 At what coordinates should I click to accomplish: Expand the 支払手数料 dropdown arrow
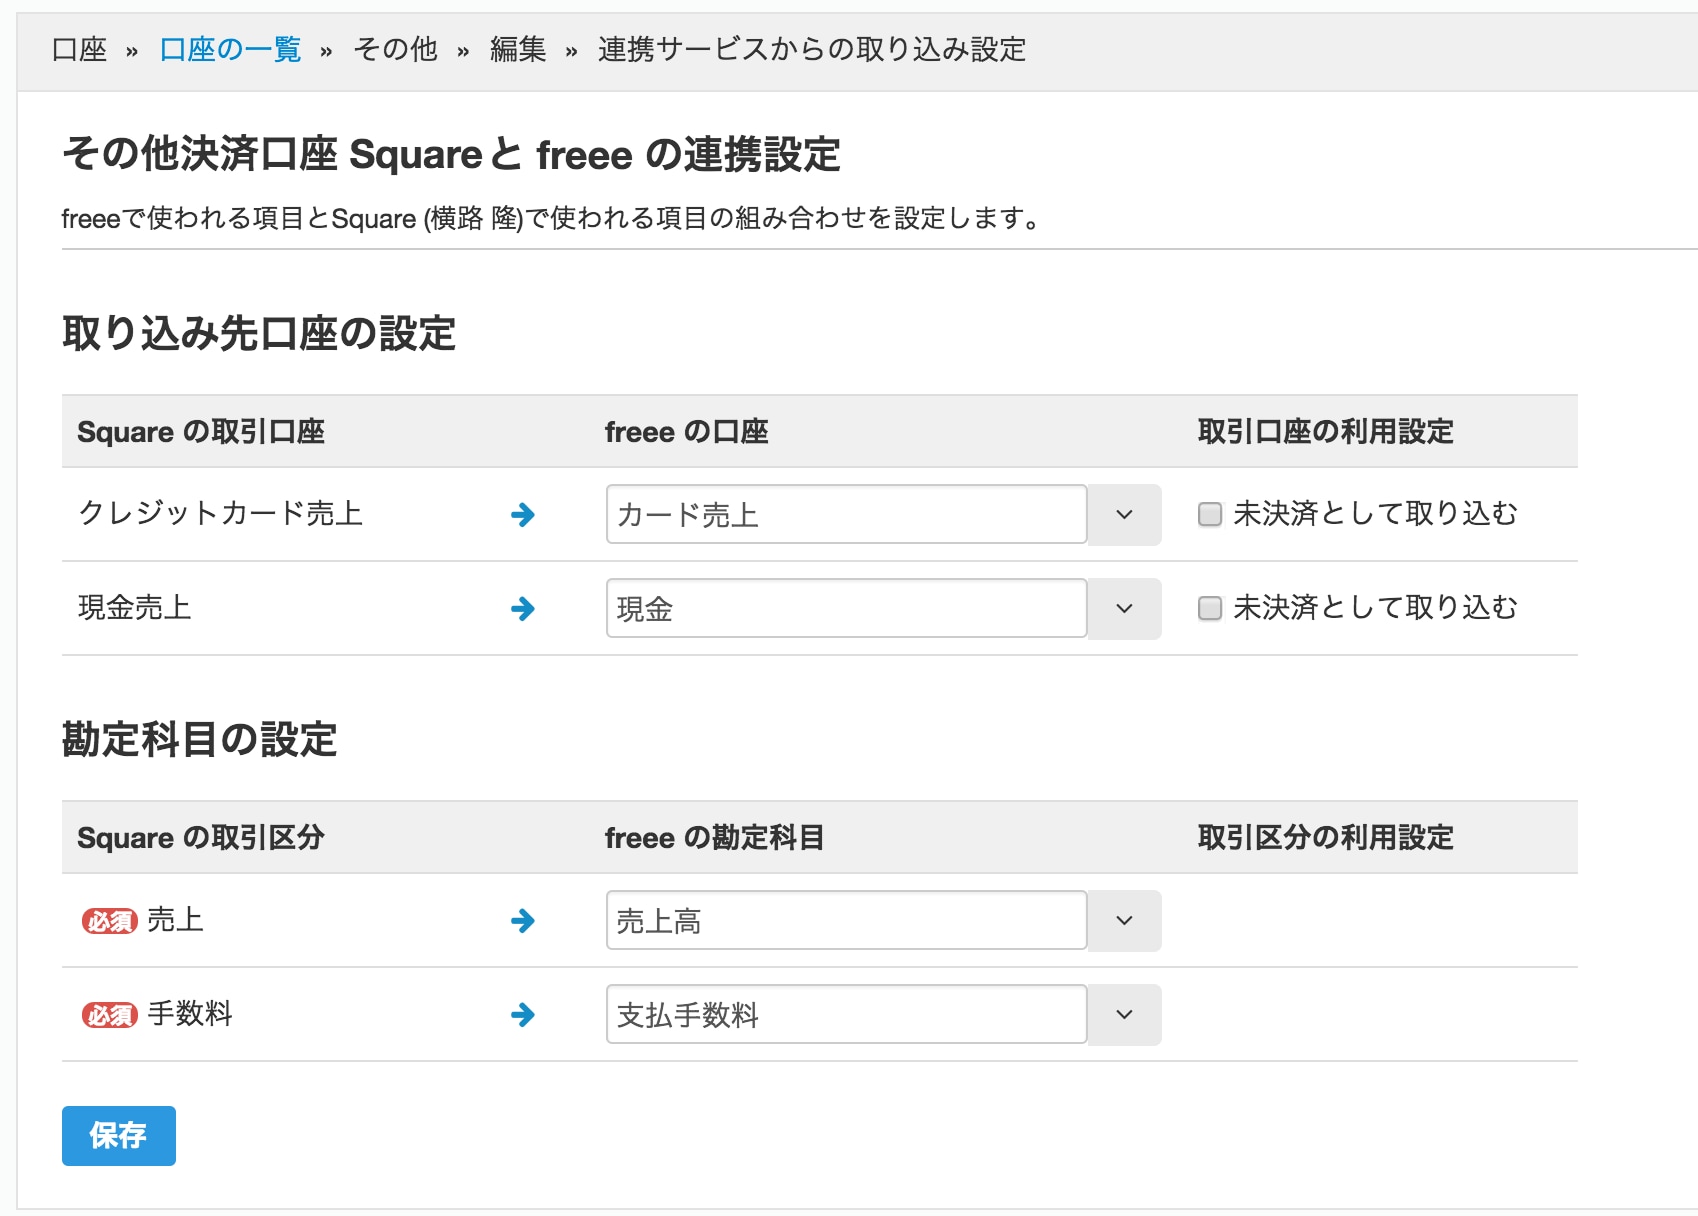1124,1014
